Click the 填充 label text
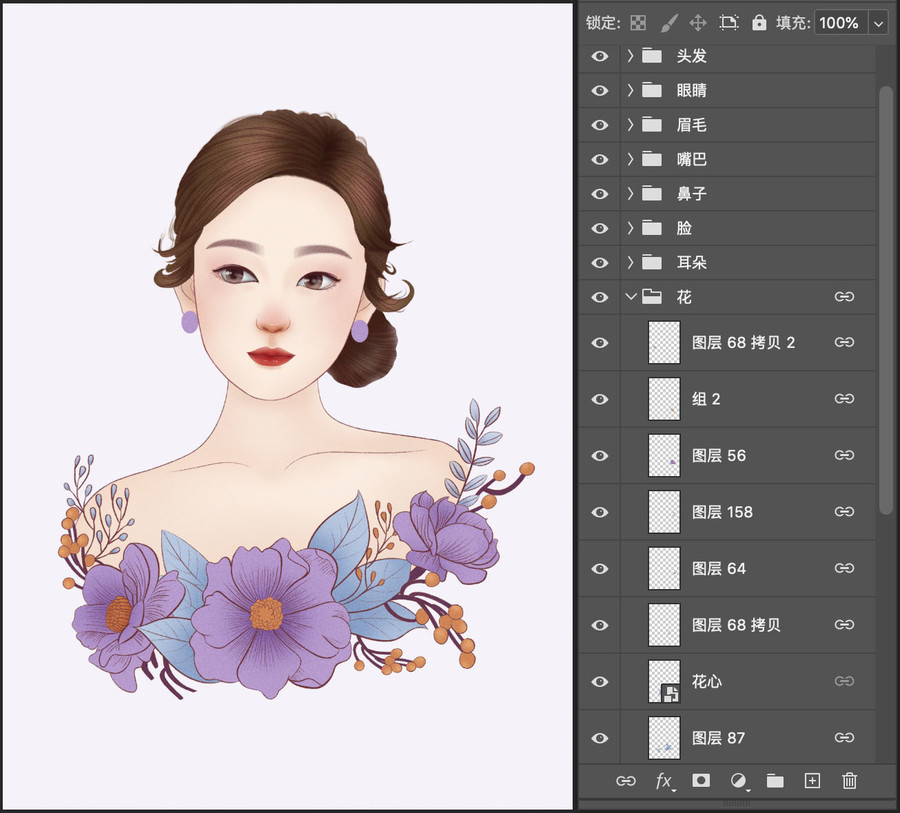 793,24
